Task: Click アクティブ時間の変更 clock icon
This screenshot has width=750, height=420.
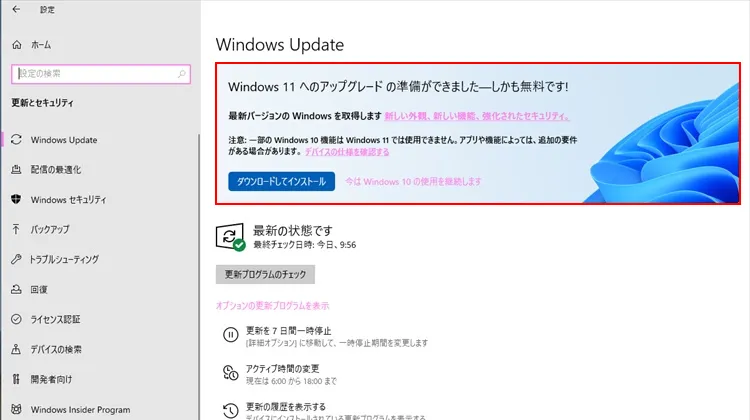Action: pyautogui.click(x=231, y=373)
